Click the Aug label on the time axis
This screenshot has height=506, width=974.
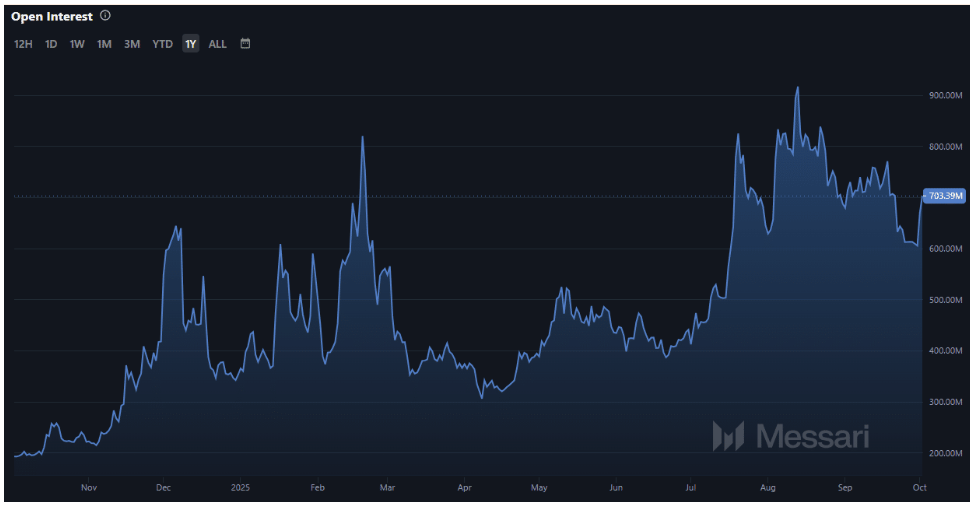coord(767,488)
